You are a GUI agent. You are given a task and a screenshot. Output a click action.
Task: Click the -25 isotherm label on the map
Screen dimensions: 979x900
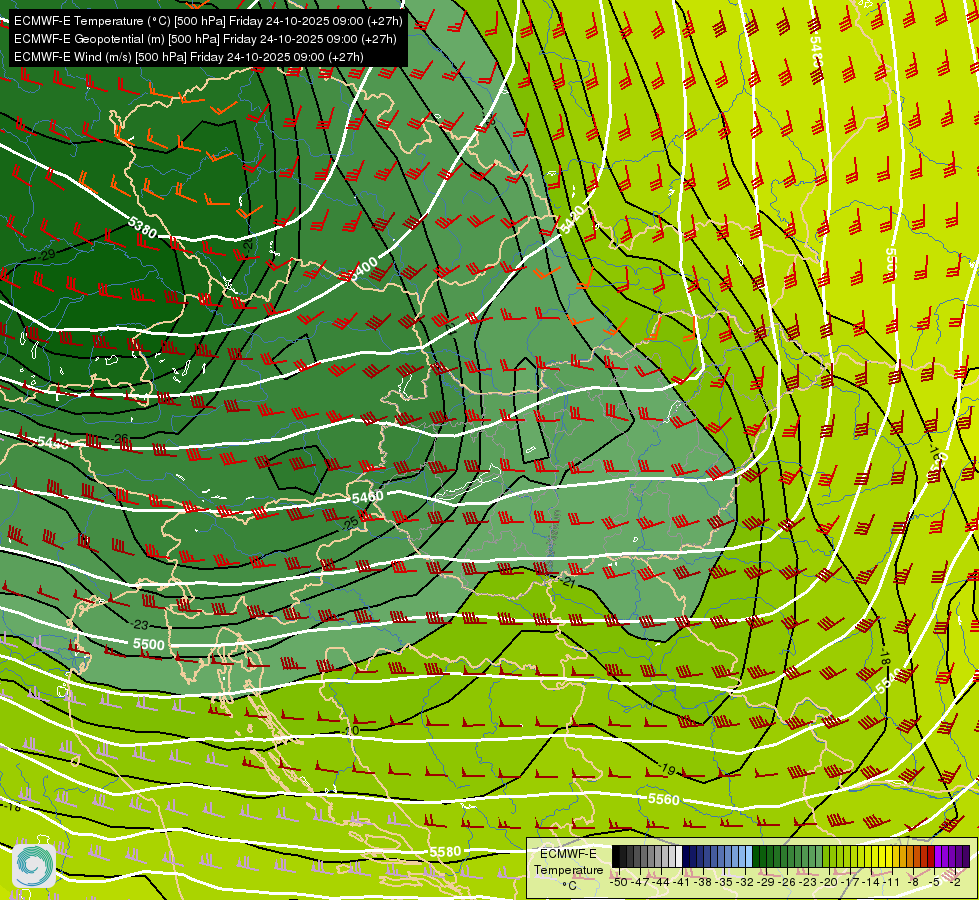351,522
